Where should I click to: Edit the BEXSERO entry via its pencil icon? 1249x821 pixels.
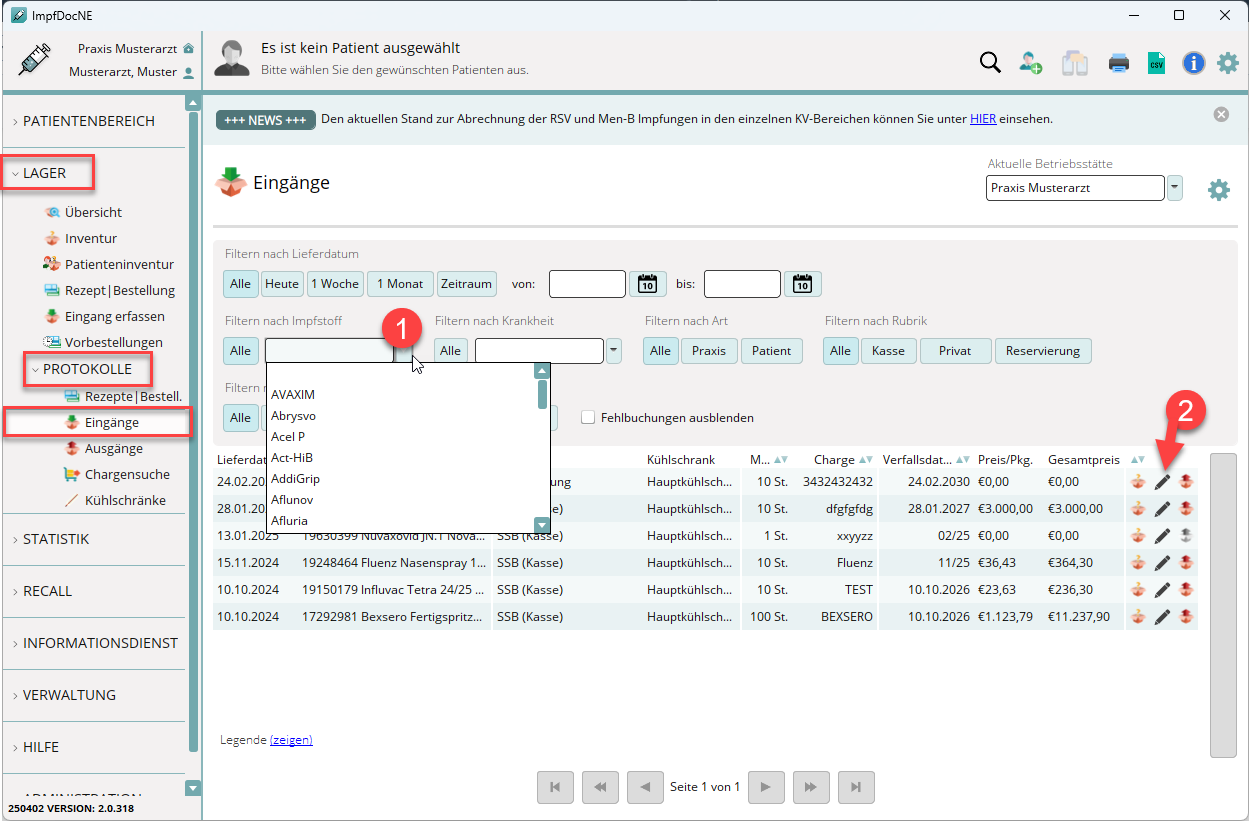[x=1162, y=617]
